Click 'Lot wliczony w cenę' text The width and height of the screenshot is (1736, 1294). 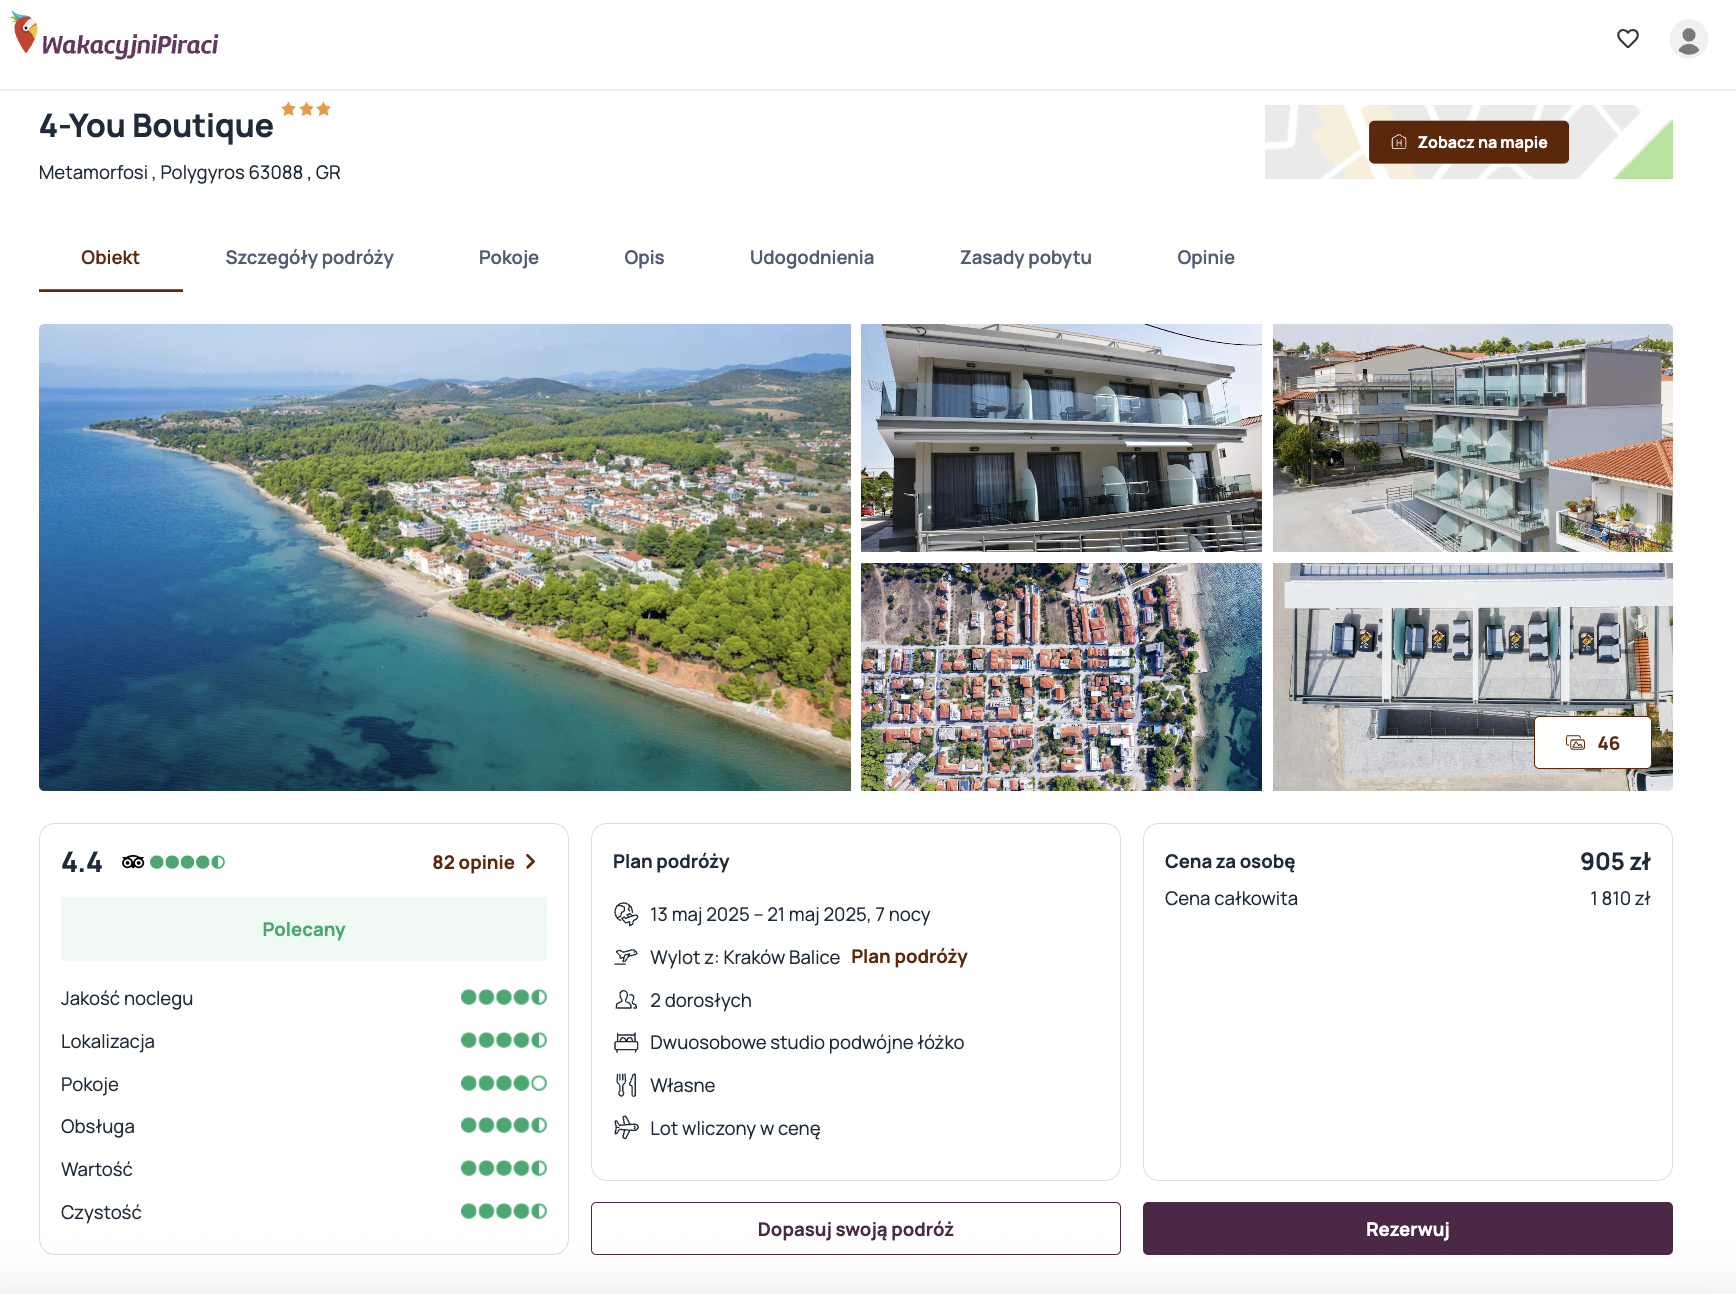pyautogui.click(x=735, y=1128)
